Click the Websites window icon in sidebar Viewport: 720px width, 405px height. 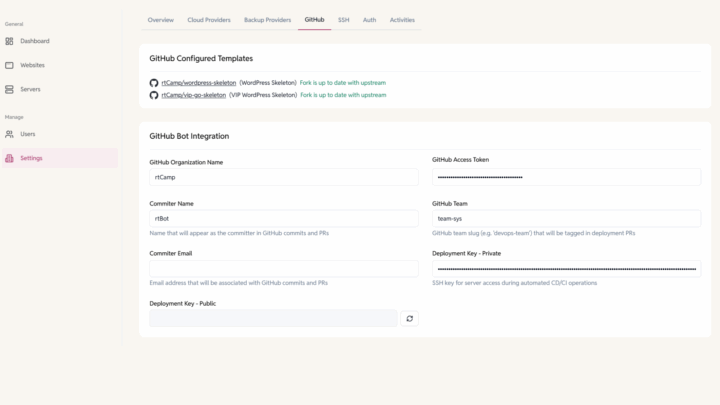(9, 65)
